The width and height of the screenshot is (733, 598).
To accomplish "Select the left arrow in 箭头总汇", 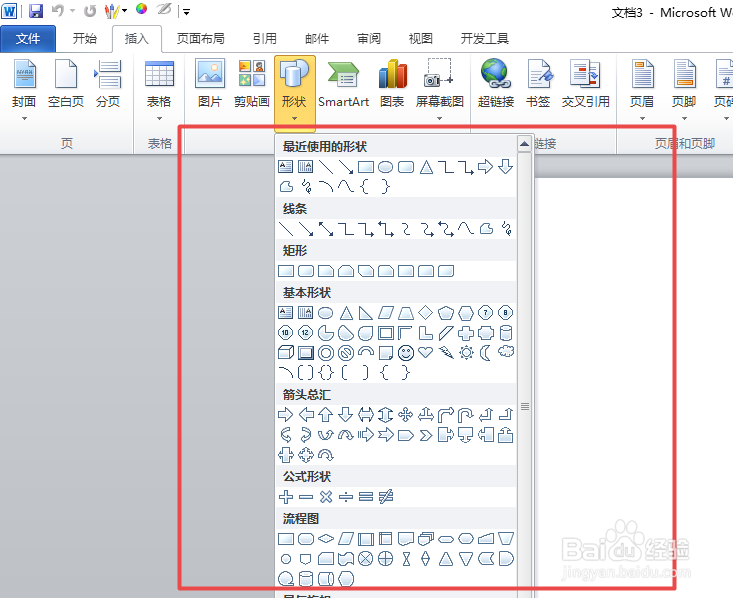I will click(306, 415).
